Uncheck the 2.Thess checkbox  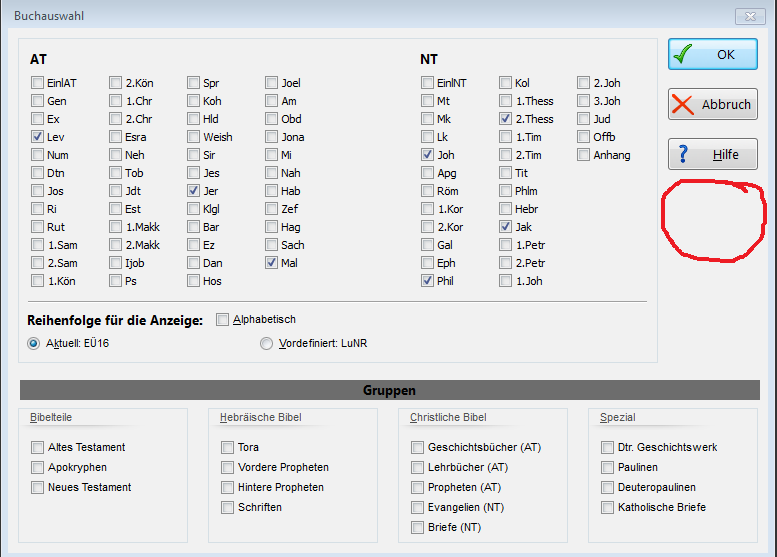(505, 119)
